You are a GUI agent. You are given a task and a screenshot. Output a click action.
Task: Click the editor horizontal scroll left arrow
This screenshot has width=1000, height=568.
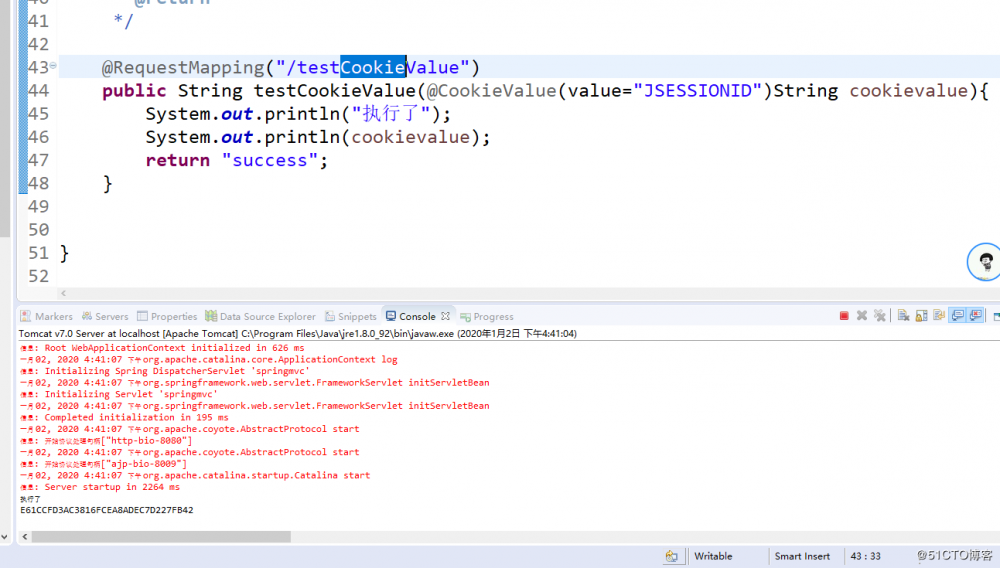point(63,293)
